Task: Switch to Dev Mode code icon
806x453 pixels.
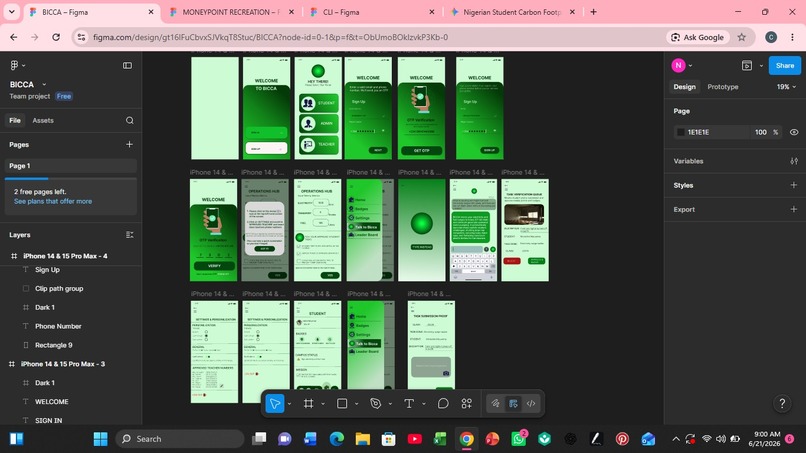Action: click(x=531, y=404)
